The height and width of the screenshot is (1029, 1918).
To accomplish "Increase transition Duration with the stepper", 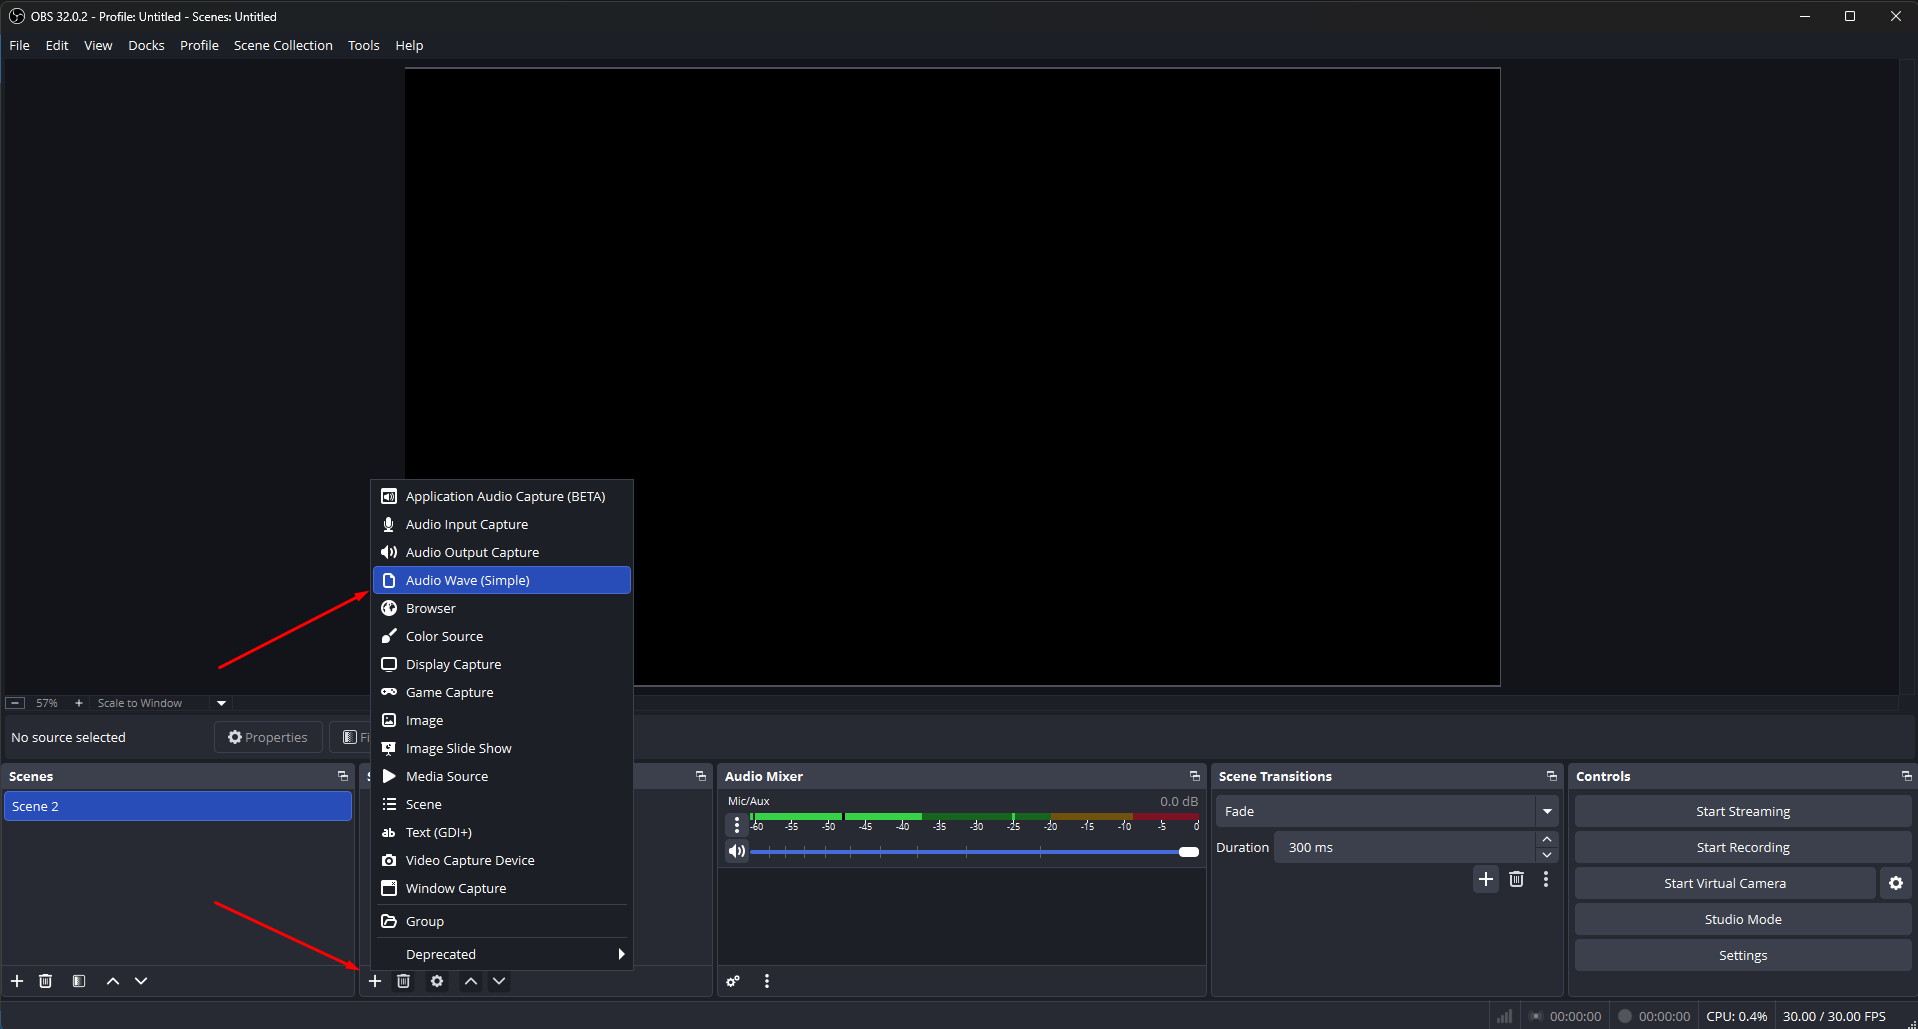I will click(1545, 840).
